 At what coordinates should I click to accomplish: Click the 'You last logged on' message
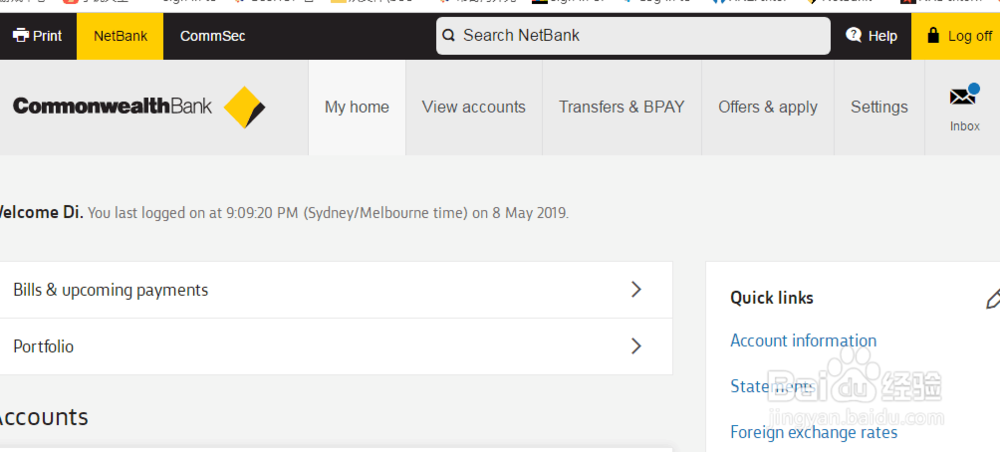tap(328, 213)
